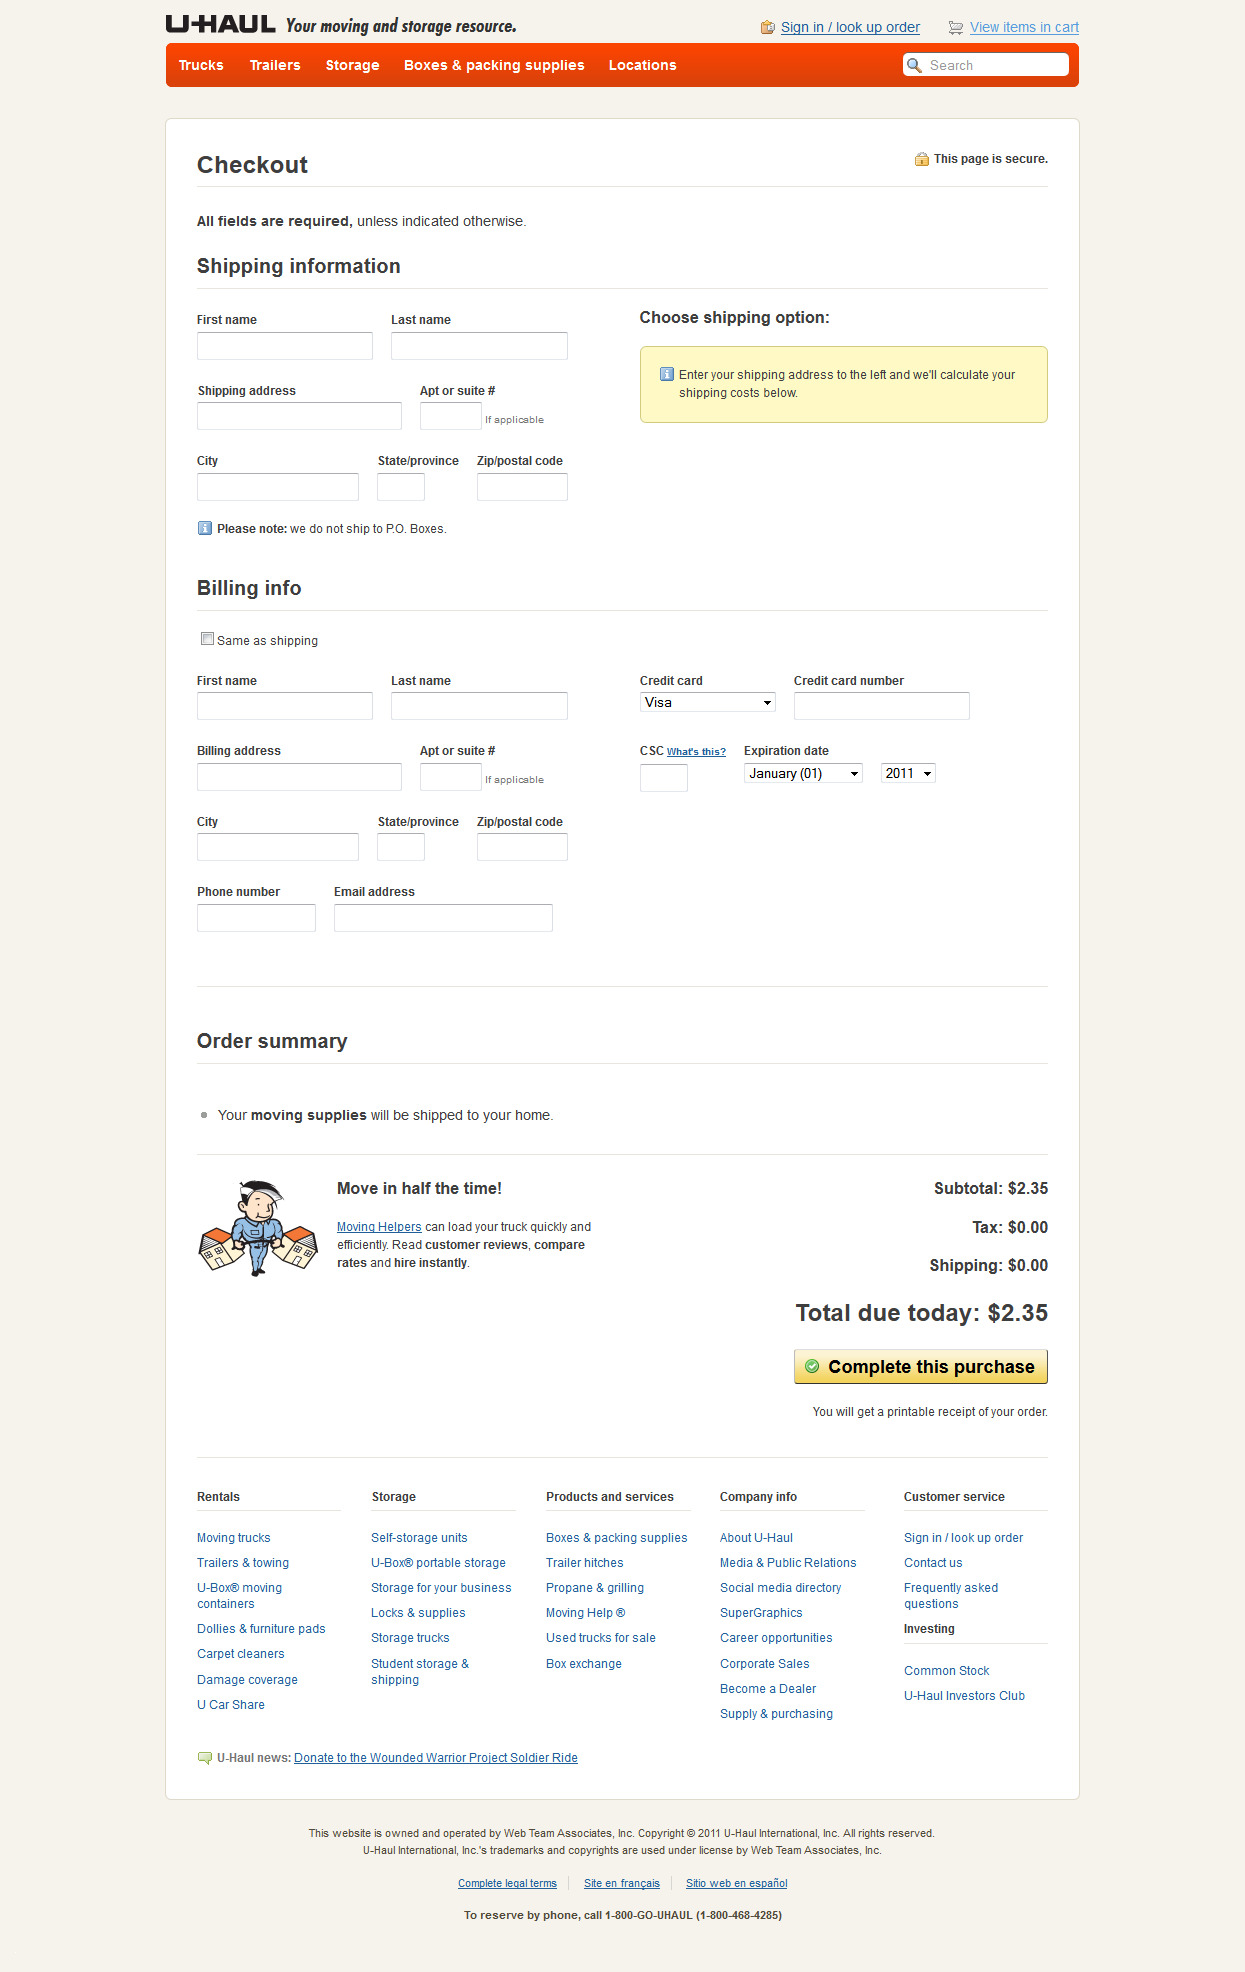The width and height of the screenshot is (1245, 1972).
Task: Click shipping State/province field
Action: pyautogui.click(x=401, y=487)
